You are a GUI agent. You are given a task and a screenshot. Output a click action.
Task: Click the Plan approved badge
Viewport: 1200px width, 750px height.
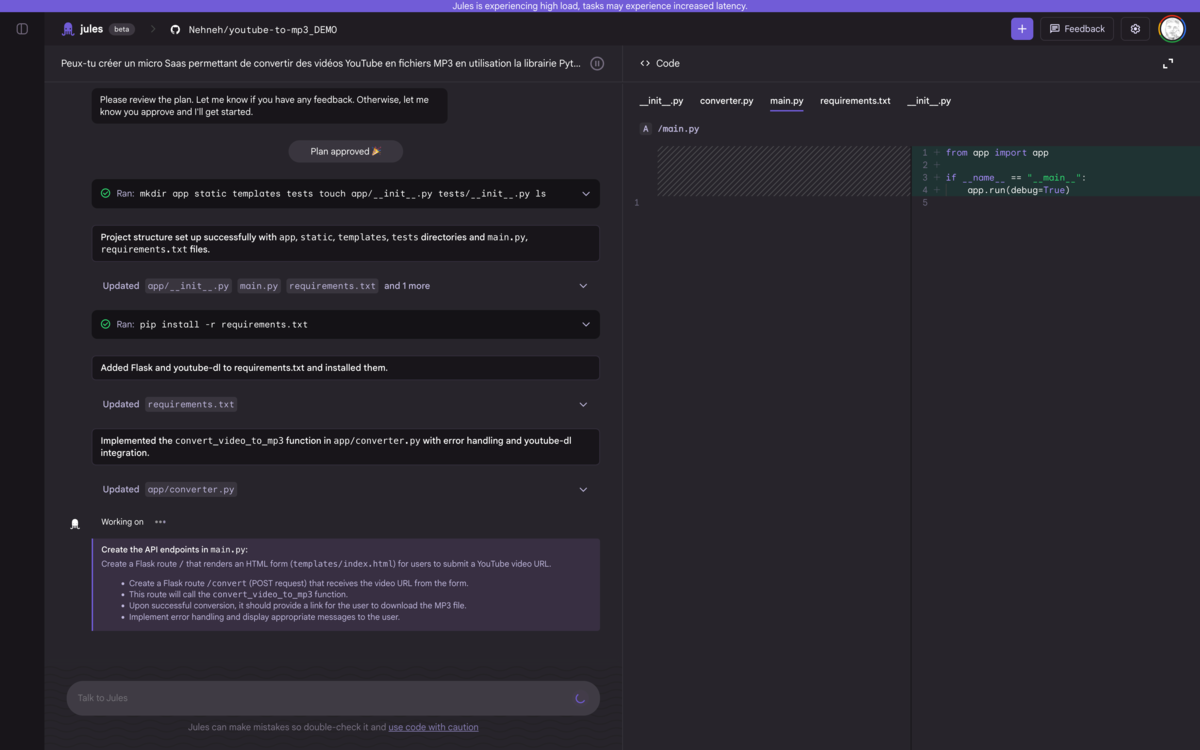coord(346,151)
